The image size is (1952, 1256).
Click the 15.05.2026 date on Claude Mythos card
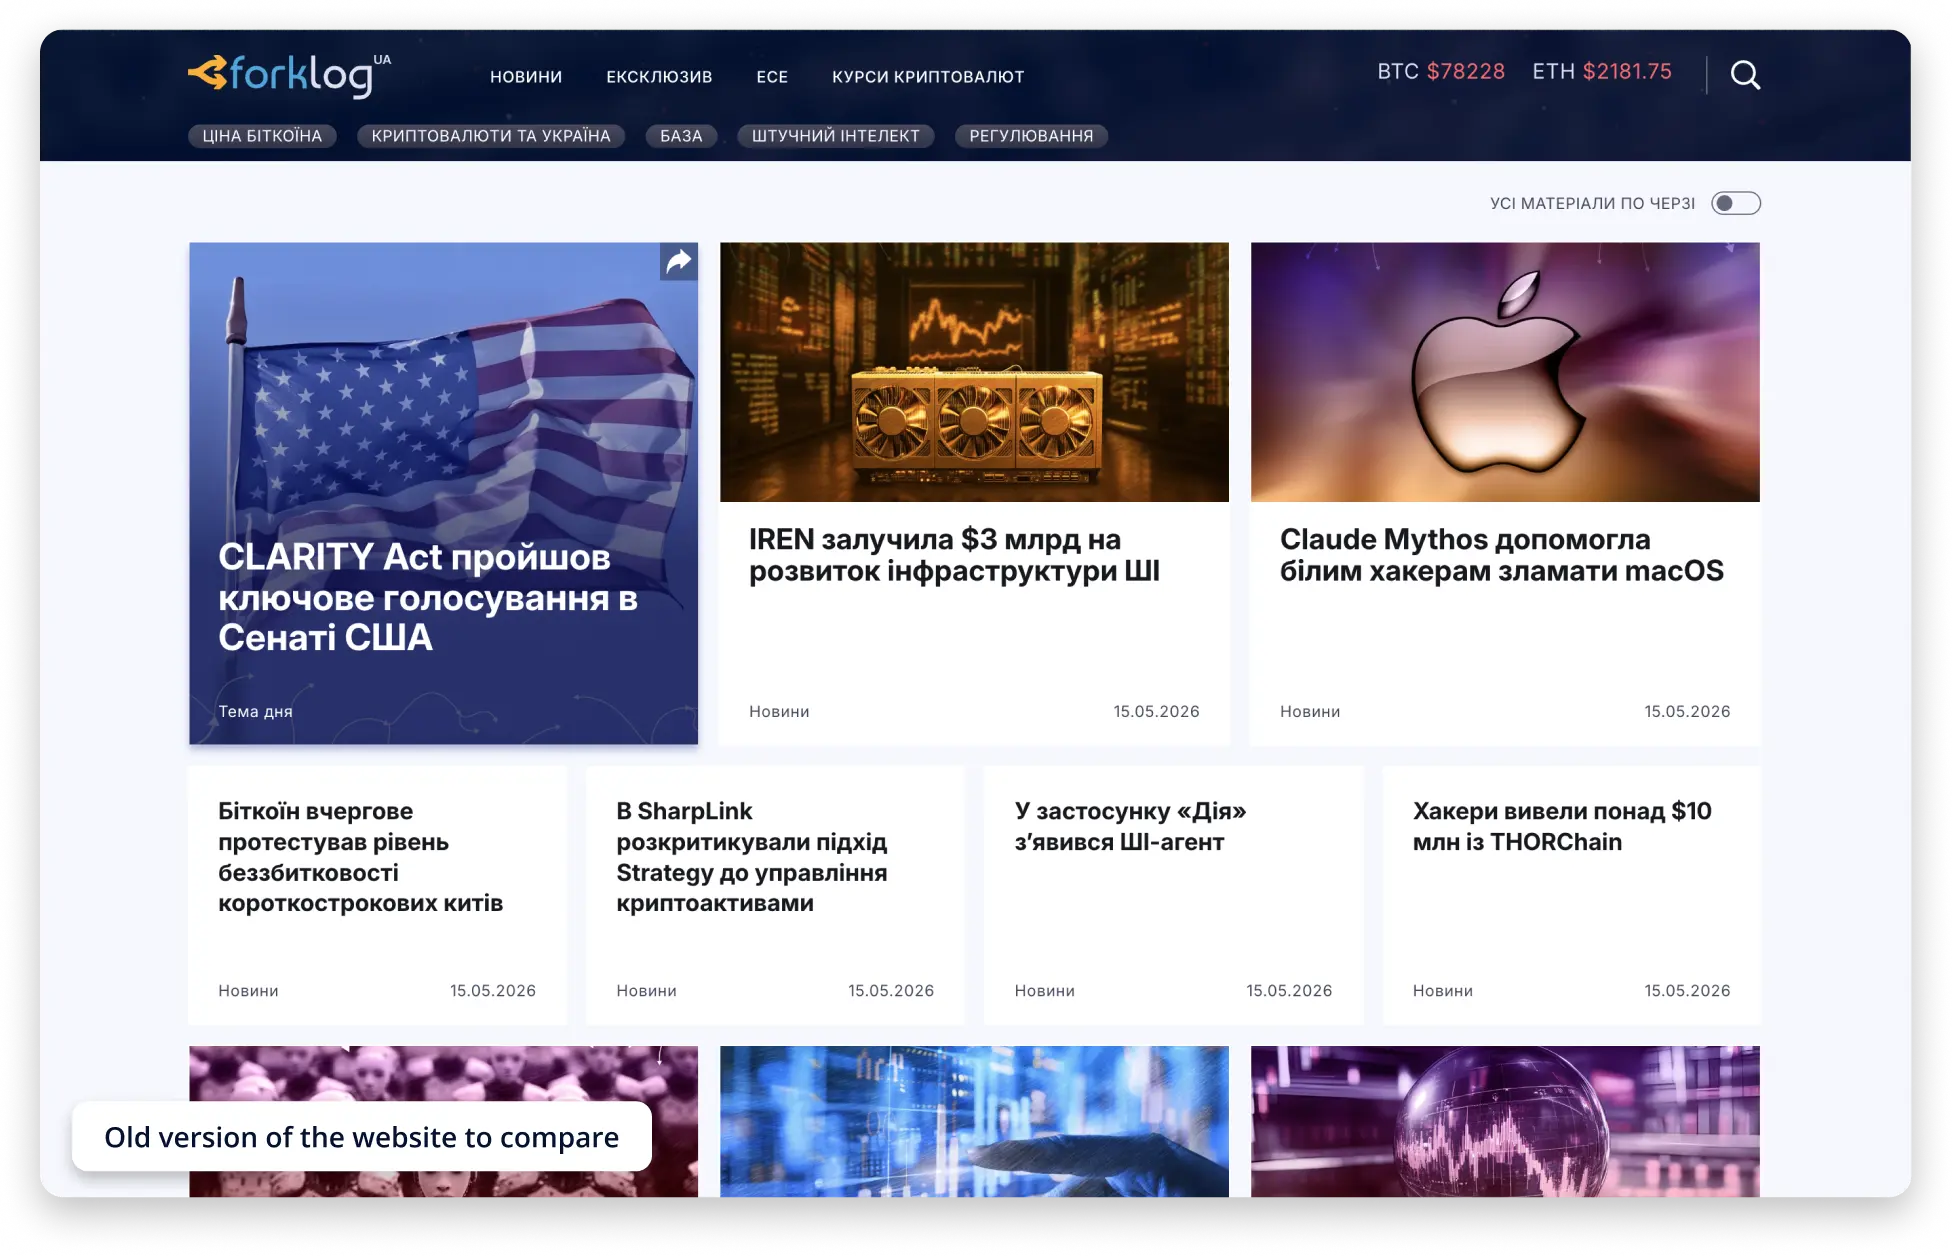click(1687, 712)
